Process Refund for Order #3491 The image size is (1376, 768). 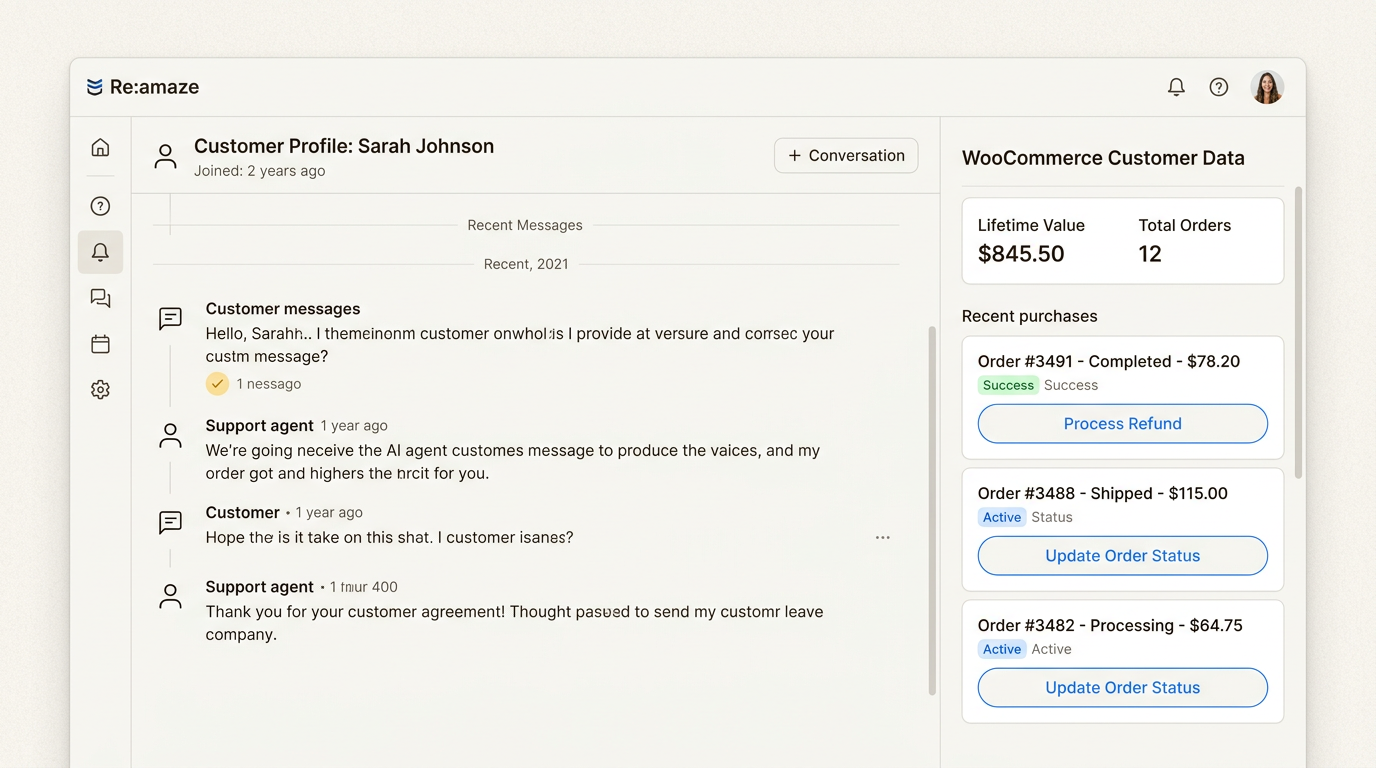coord(1122,423)
